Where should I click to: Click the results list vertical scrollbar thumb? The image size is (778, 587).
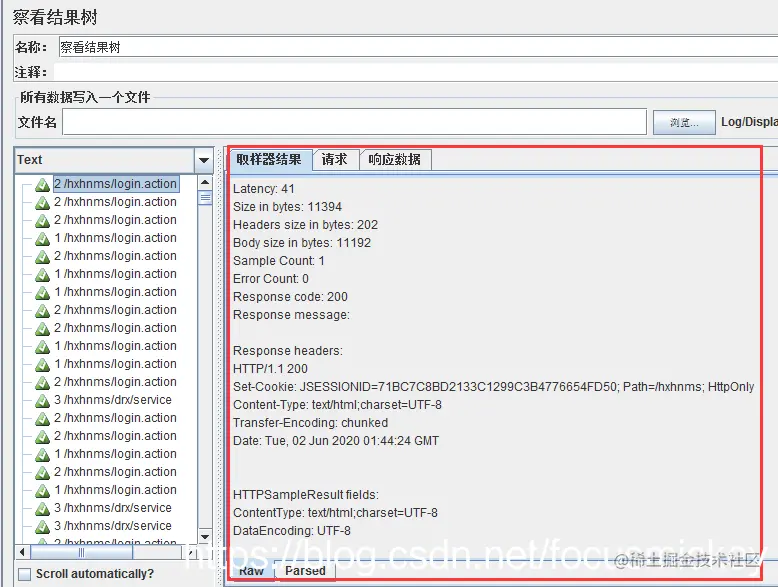(205, 198)
